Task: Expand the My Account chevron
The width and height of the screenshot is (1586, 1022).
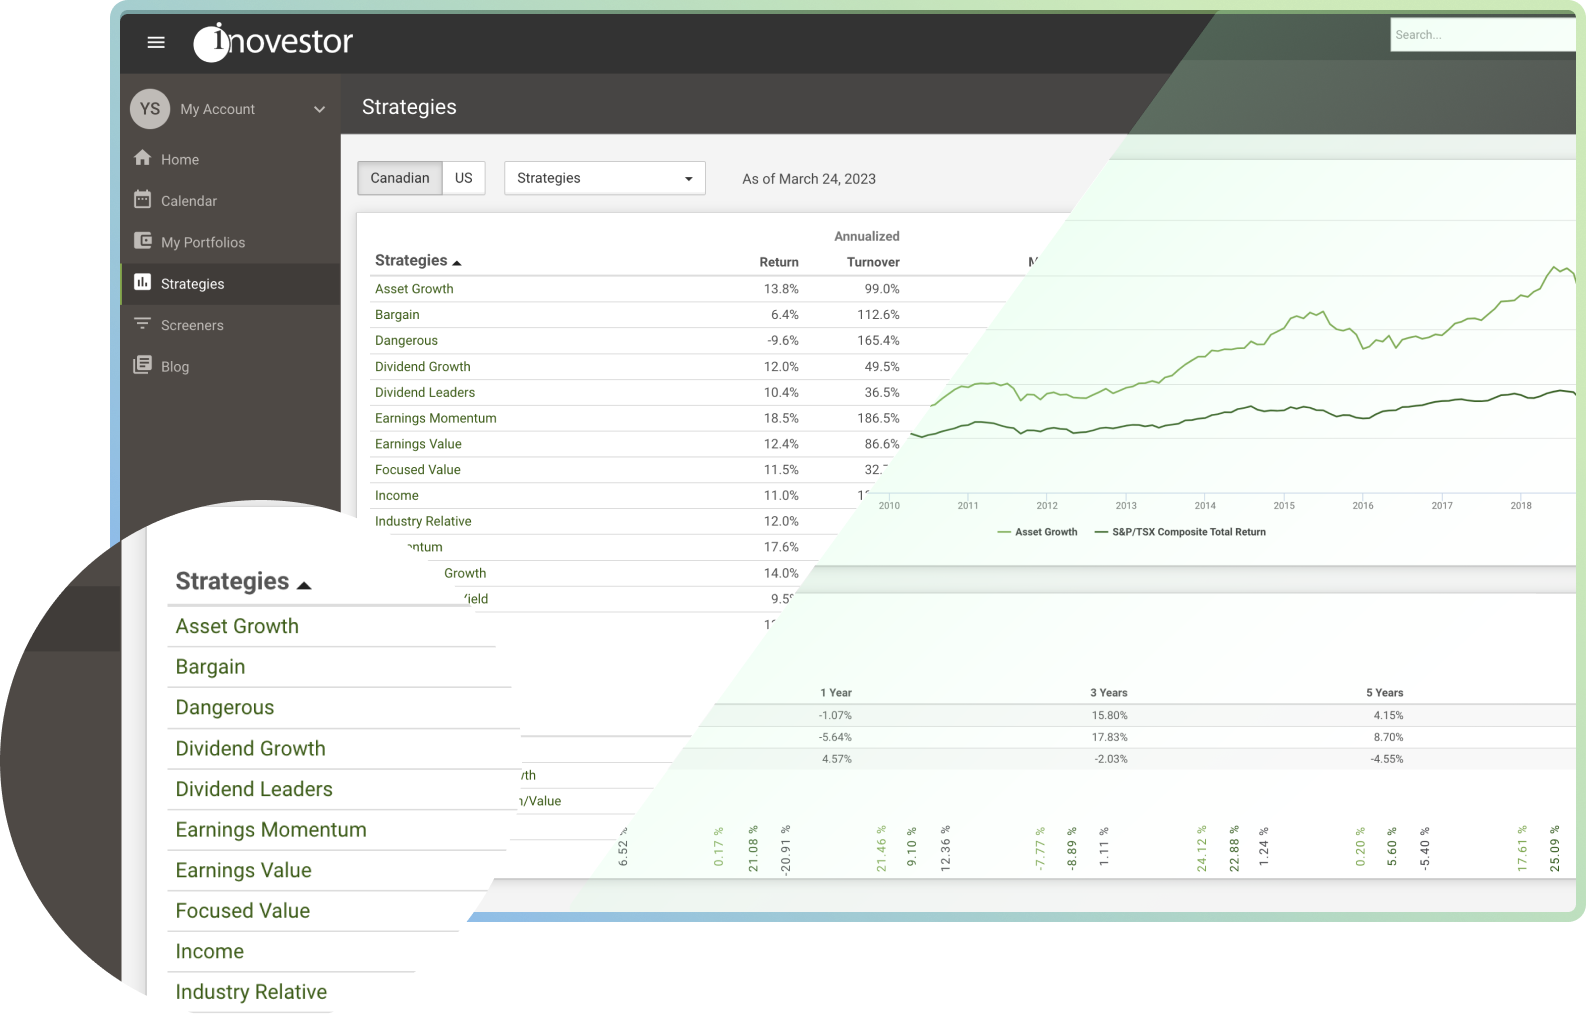Action: click(319, 109)
